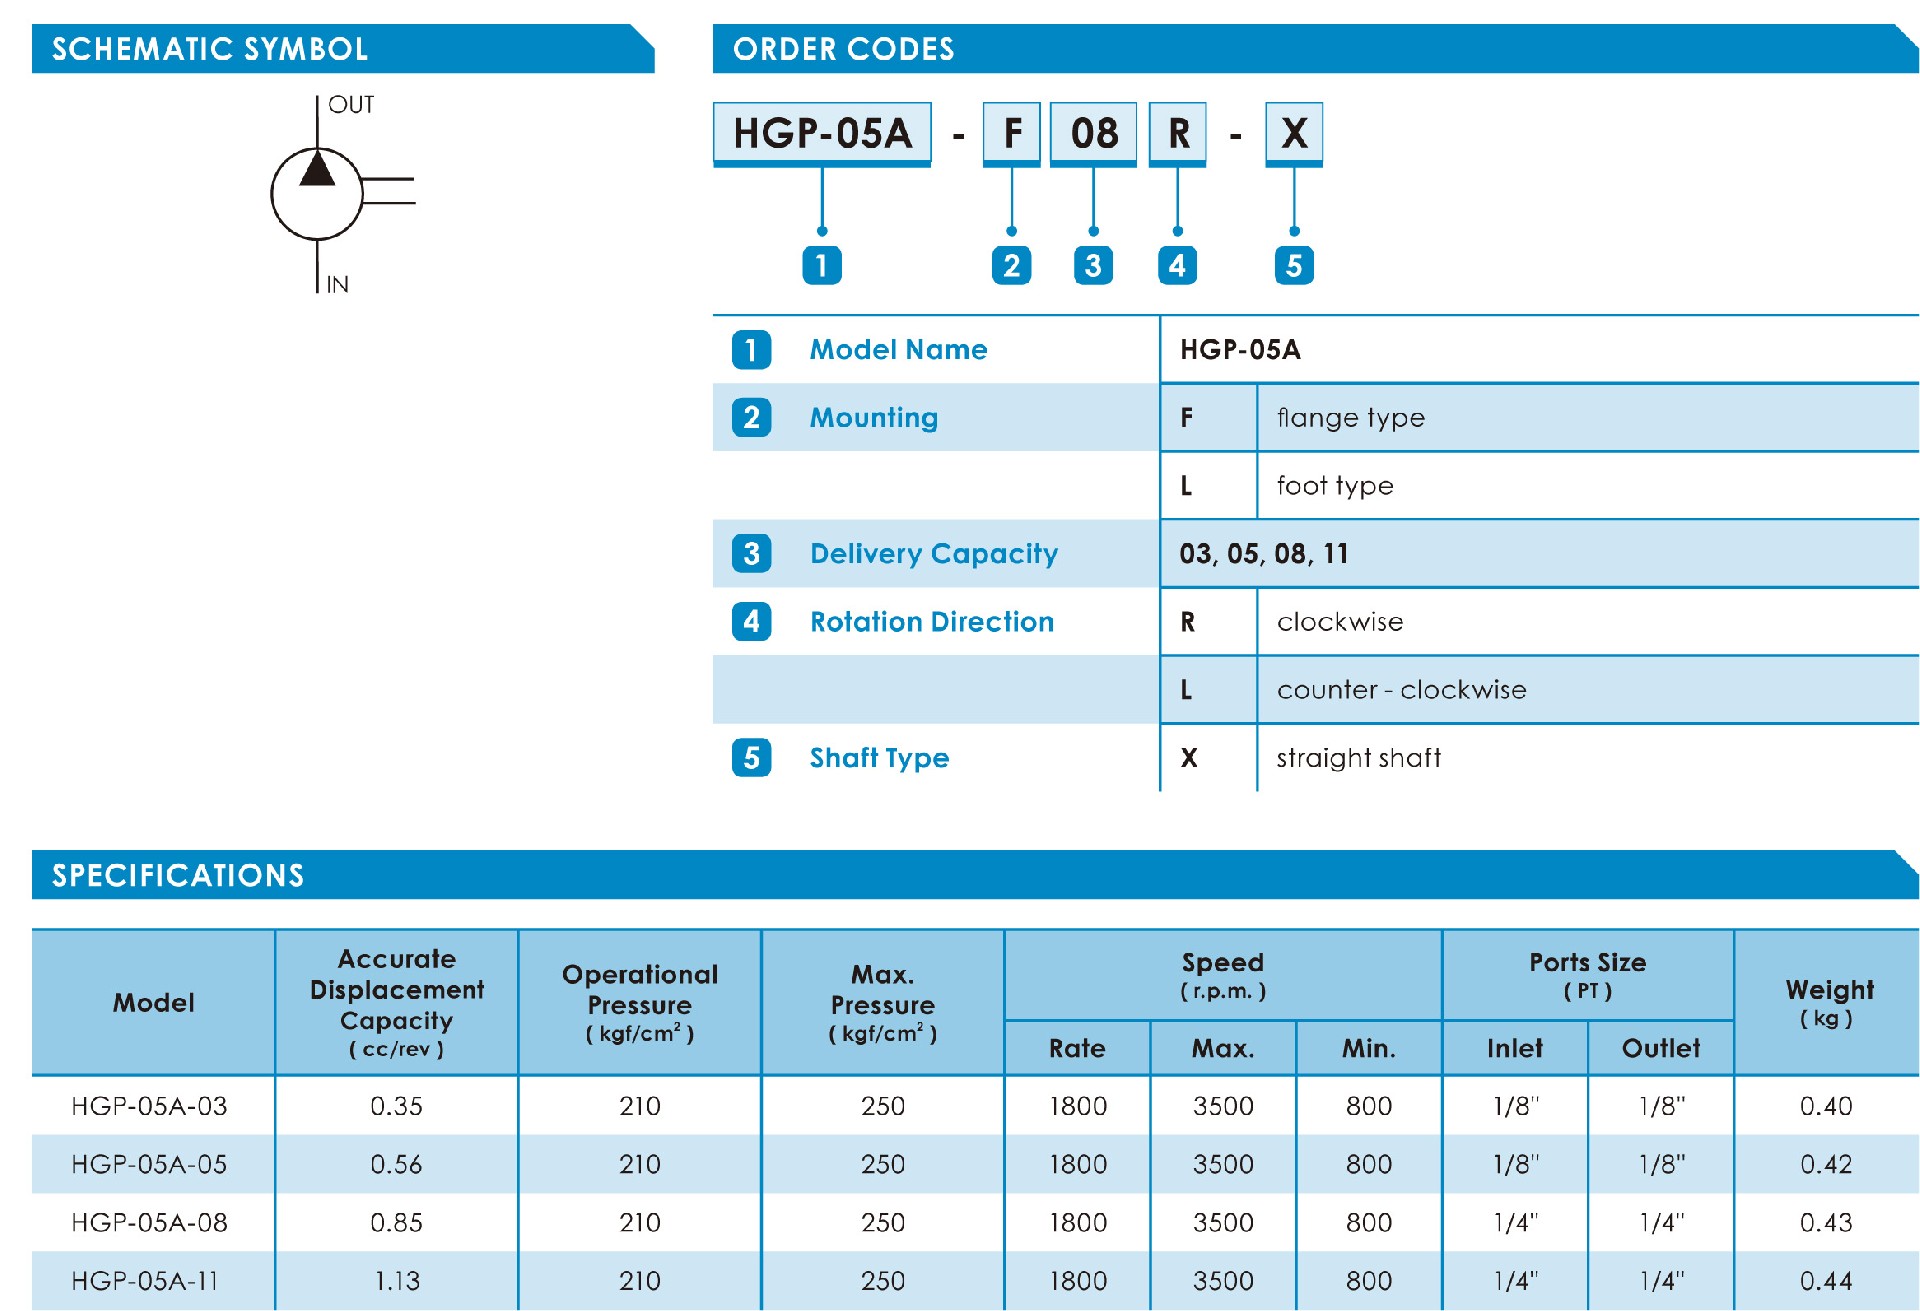The height and width of the screenshot is (1311, 1920).
Task: Click the ORDER CODES section header
Action: 1315,49
